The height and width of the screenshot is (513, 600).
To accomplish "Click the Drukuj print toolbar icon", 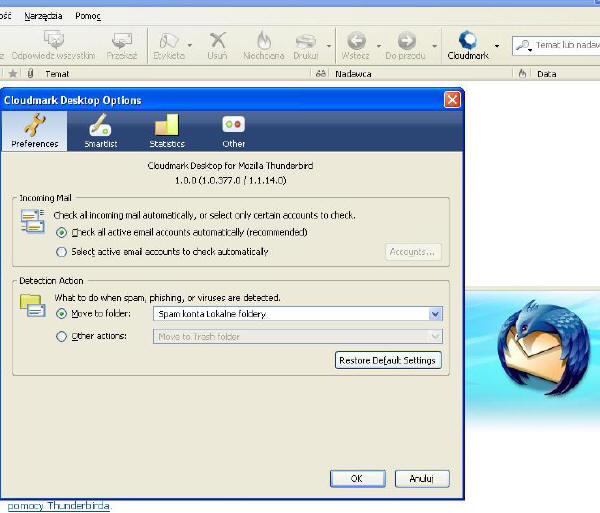I will (x=305, y=45).
